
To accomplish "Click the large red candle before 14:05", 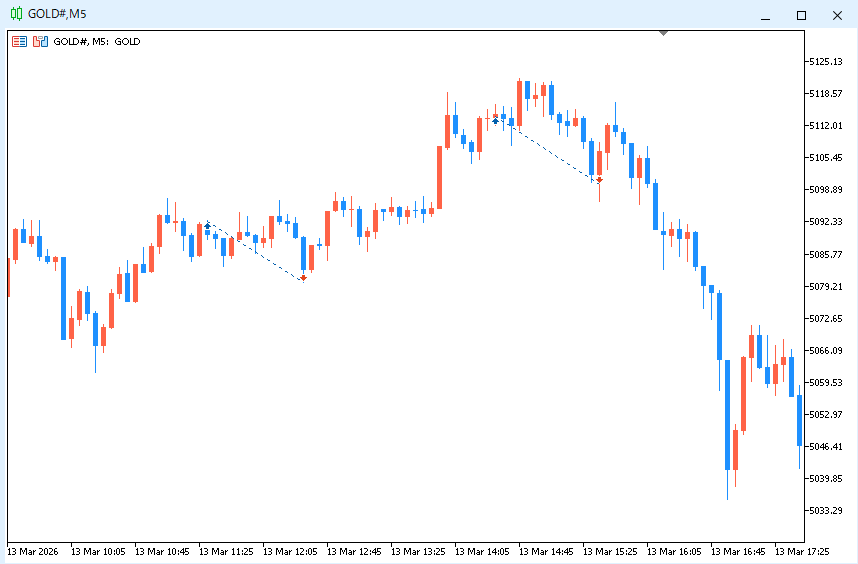I will [x=439, y=177].
